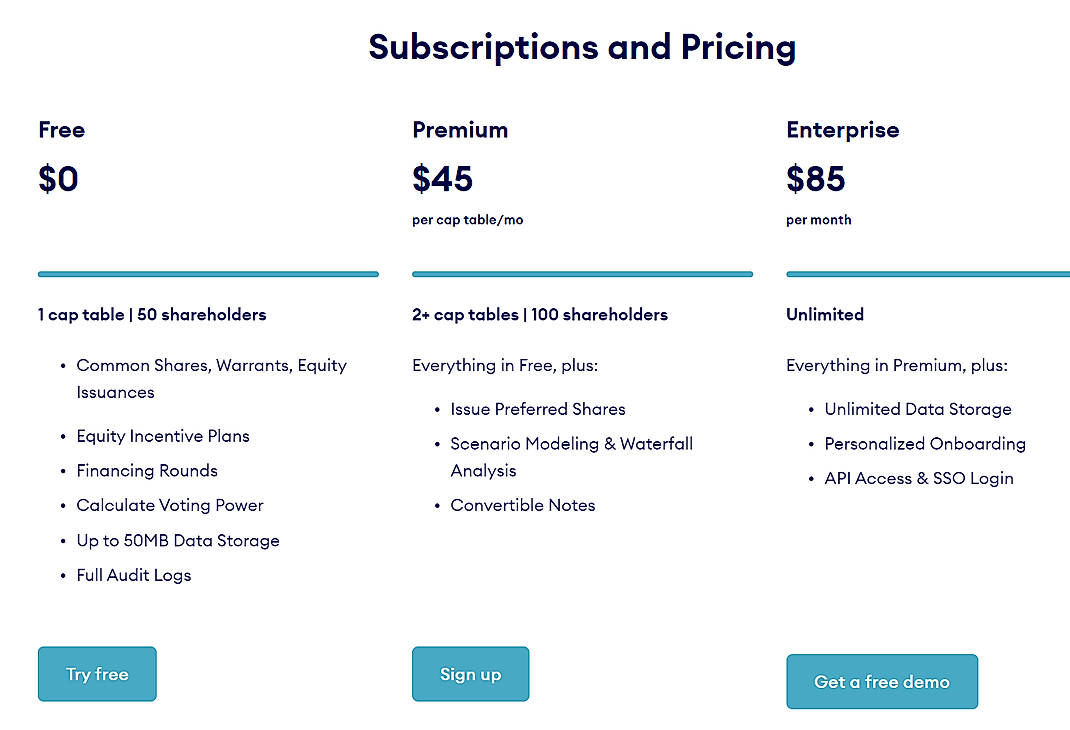The image size is (1070, 730).
Task: Click the $85 price label
Action: pyautogui.click(x=816, y=180)
